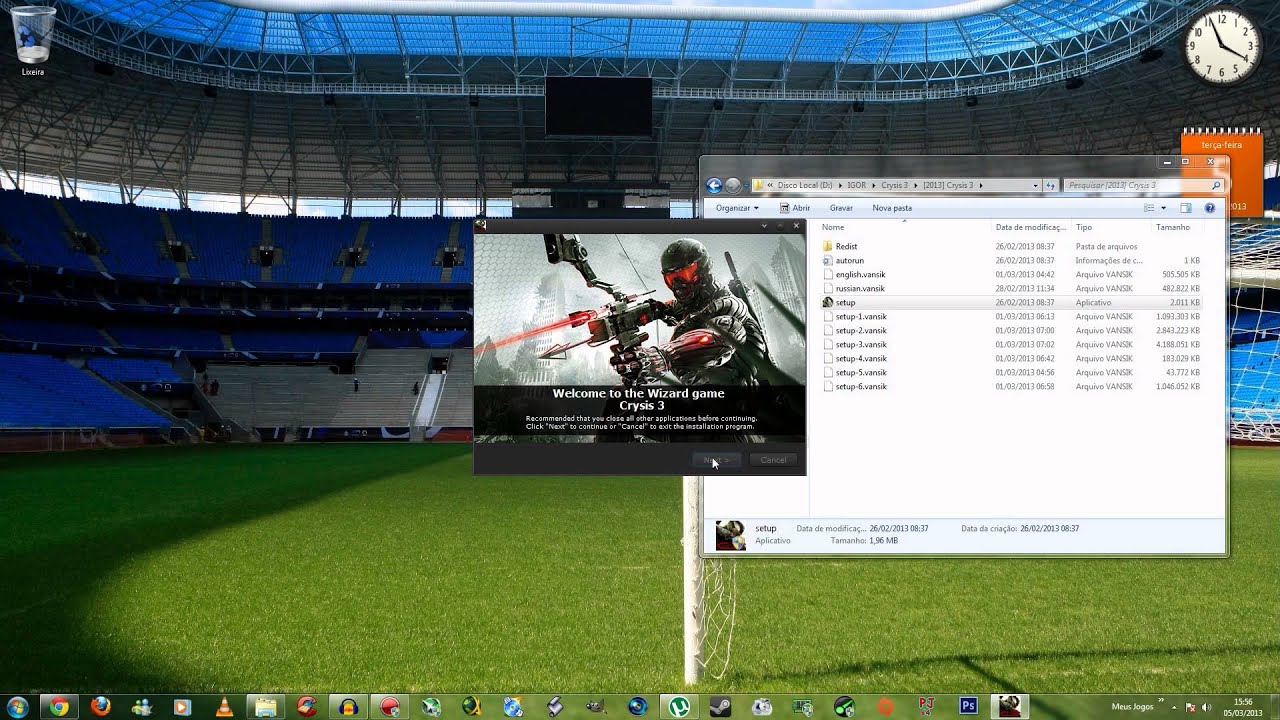Navigate to Crysis 3 breadcrumb folder
This screenshot has height=720, width=1280.
click(x=895, y=185)
